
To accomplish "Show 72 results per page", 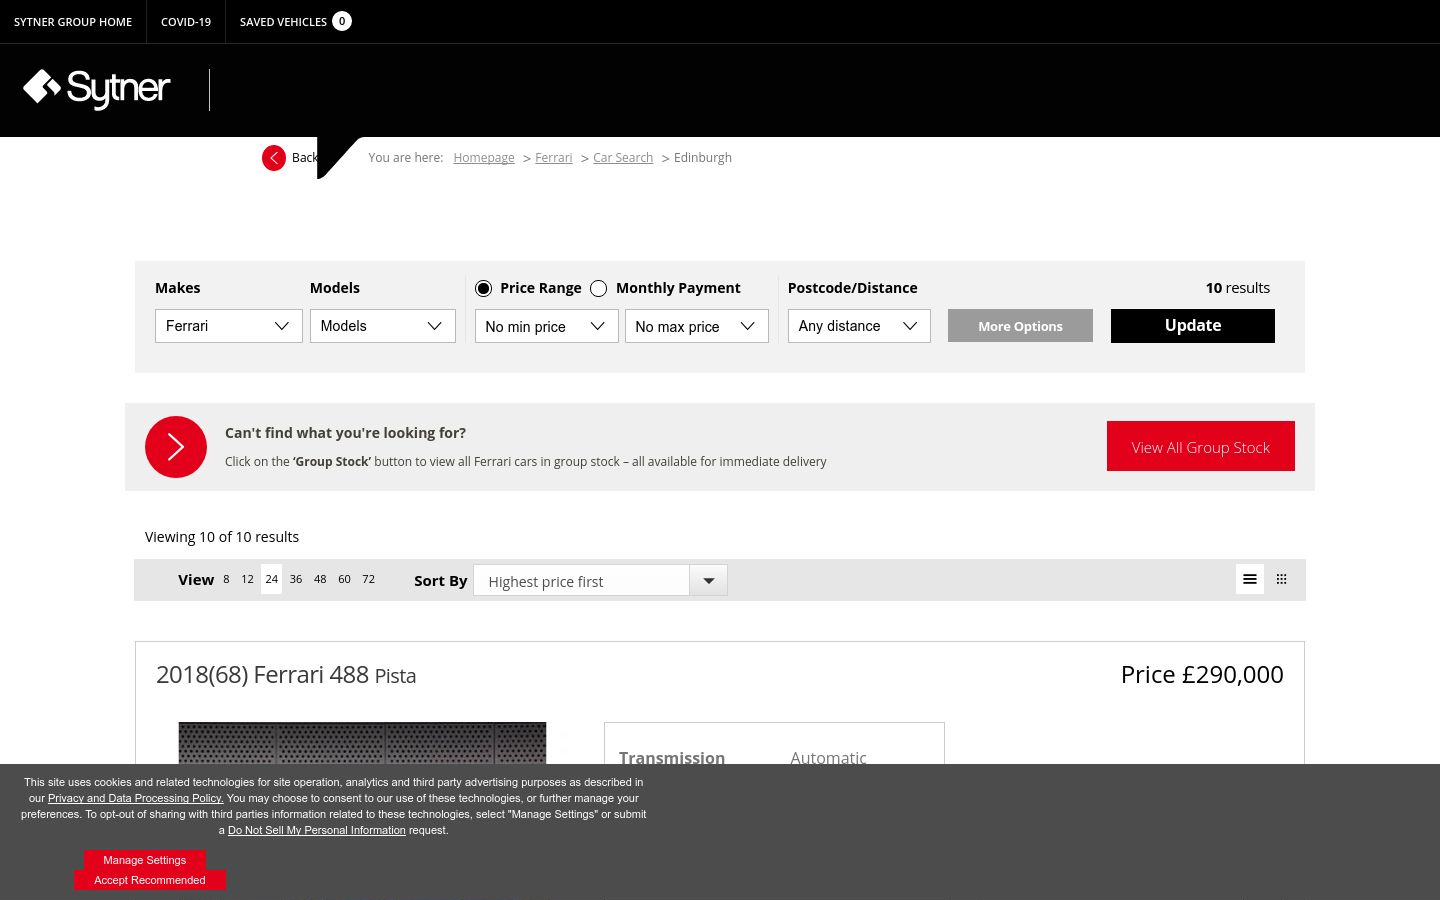I will pos(368,579).
